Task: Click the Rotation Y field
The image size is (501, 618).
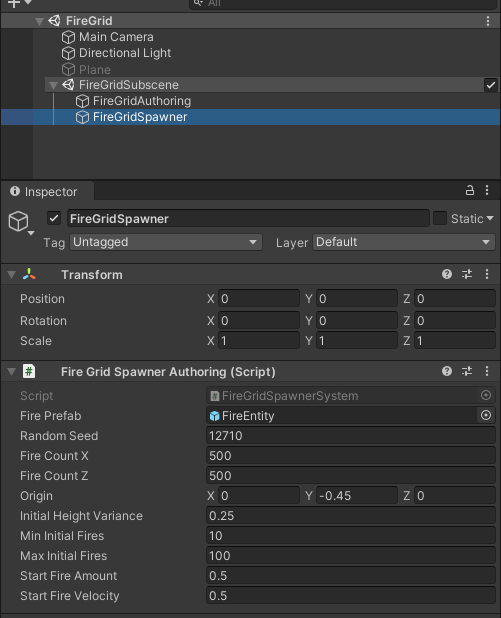Action: point(357,321)
